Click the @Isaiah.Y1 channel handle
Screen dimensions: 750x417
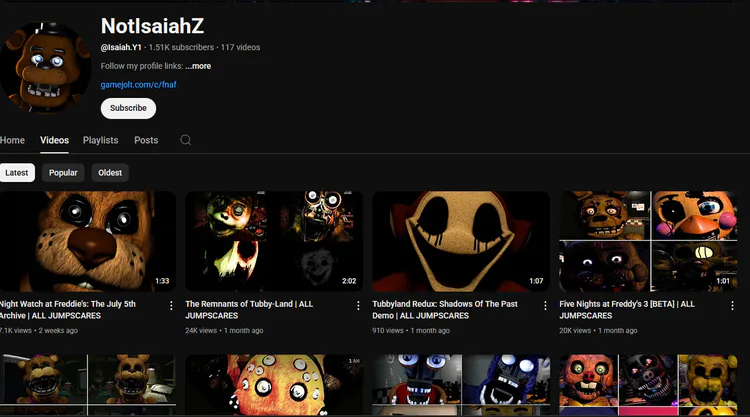pos(121,47)
